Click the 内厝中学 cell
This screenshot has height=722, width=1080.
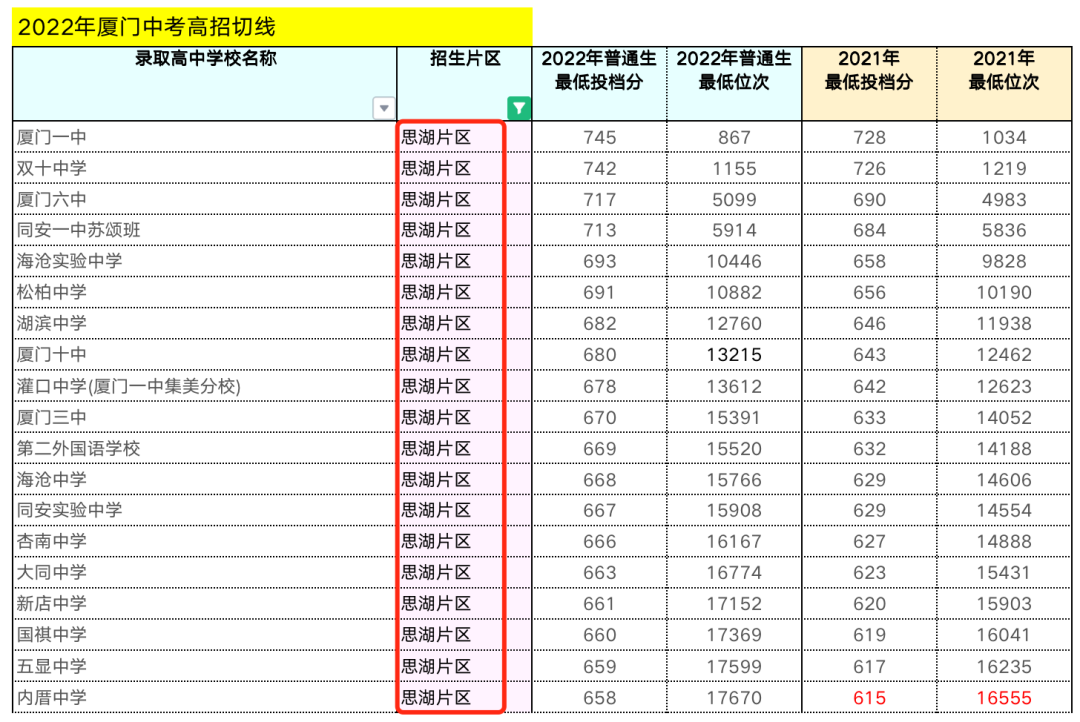click(205, 697)
